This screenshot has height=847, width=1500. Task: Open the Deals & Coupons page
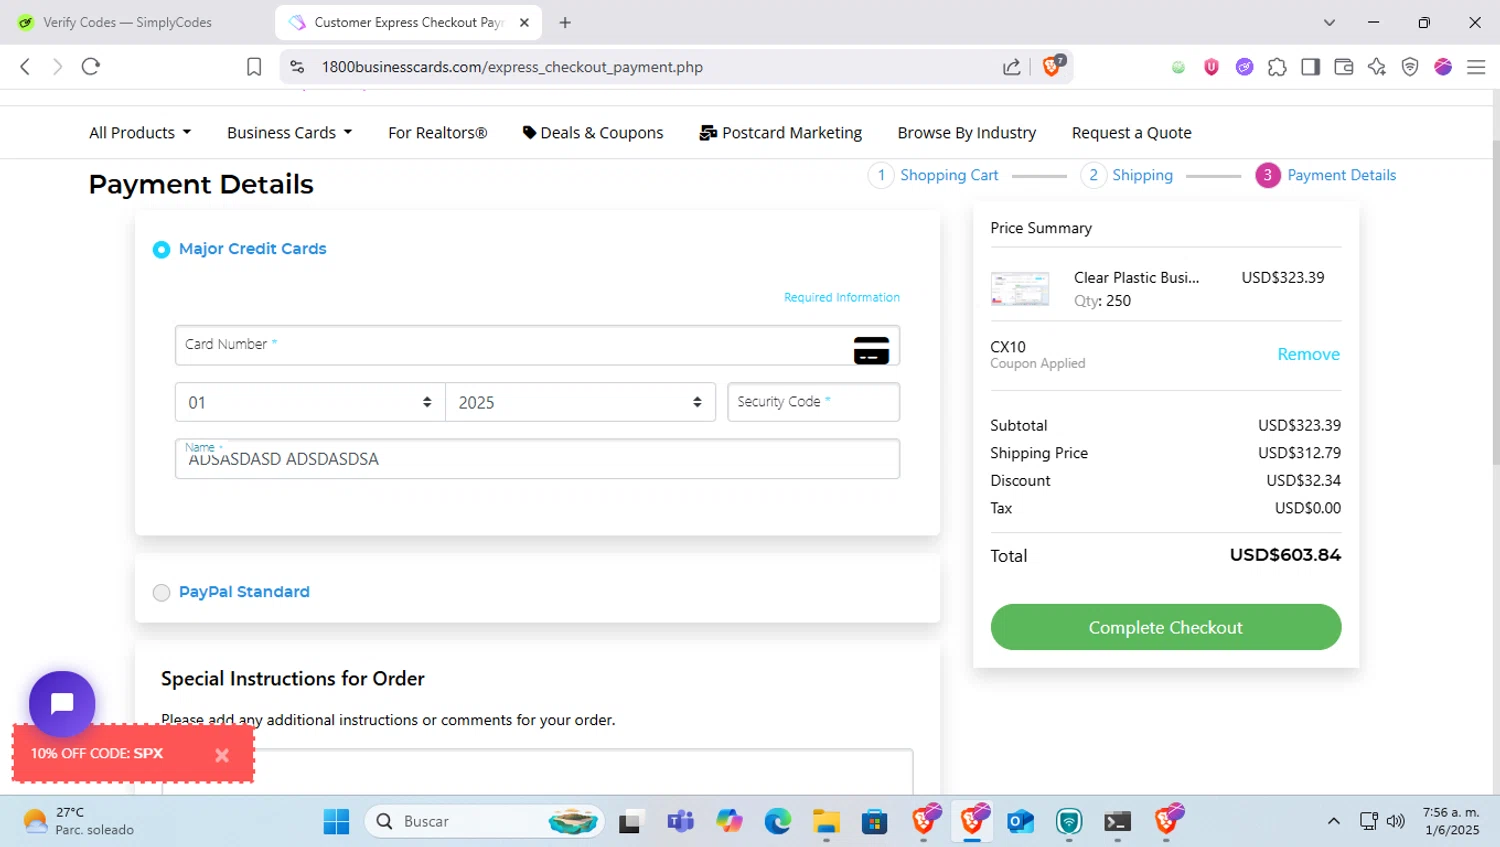[593, 133]
